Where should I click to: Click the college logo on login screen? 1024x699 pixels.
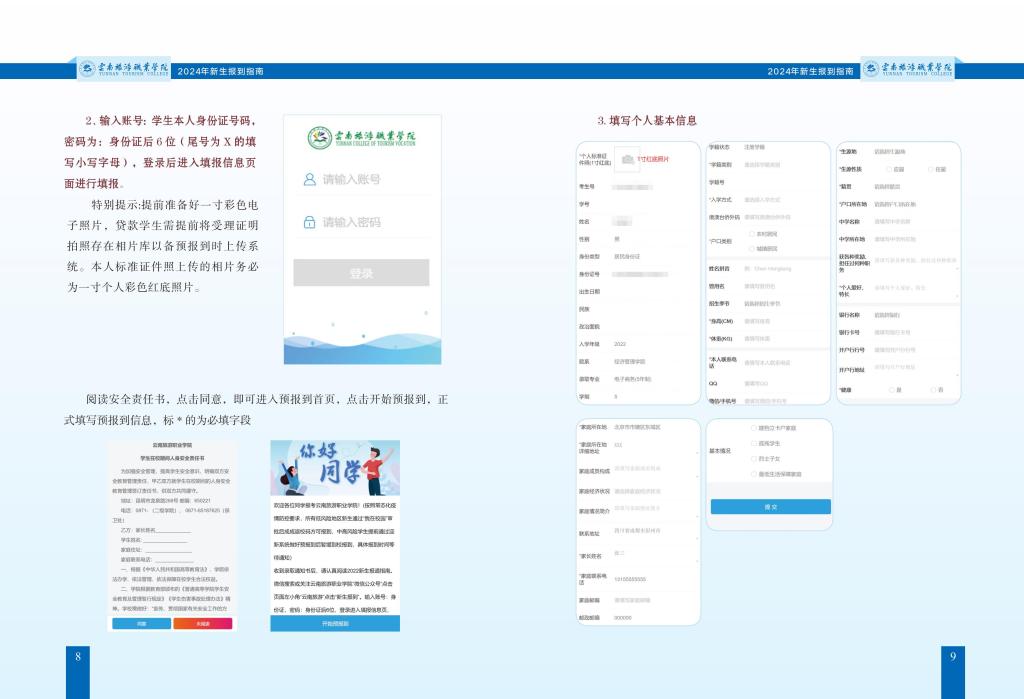[x=320, y=137]
